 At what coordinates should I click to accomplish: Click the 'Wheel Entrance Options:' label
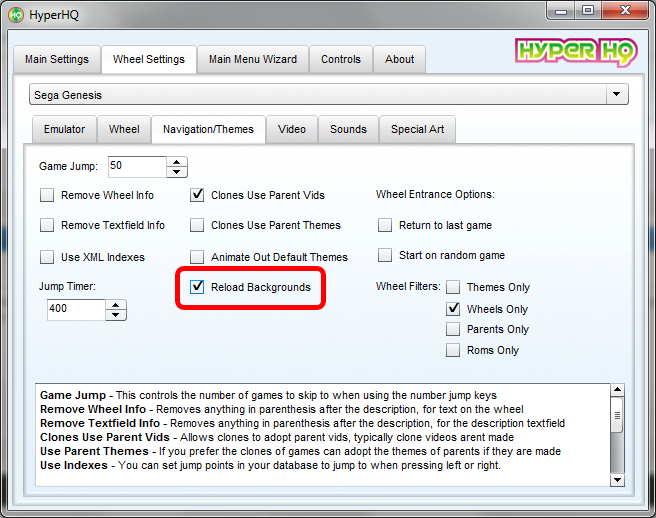[435, 194]
